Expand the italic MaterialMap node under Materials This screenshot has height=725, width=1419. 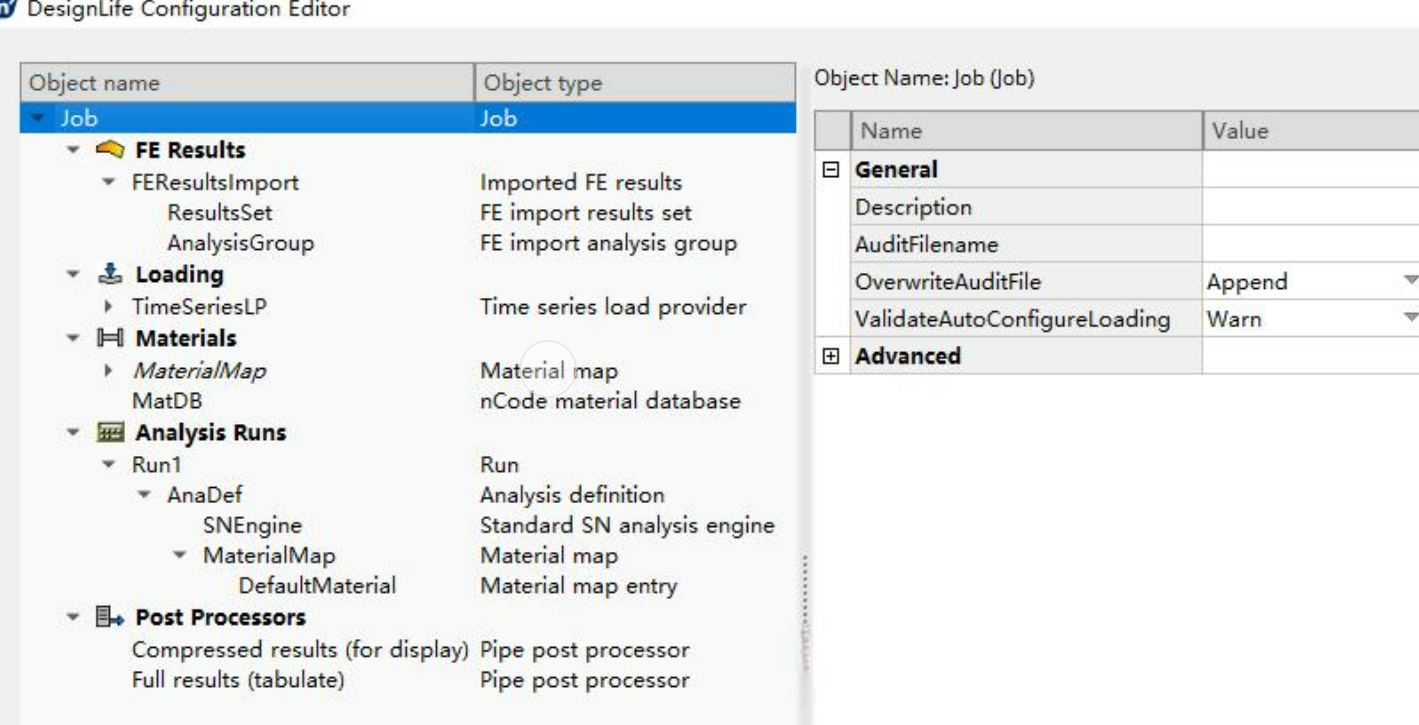tap(109, 370)
